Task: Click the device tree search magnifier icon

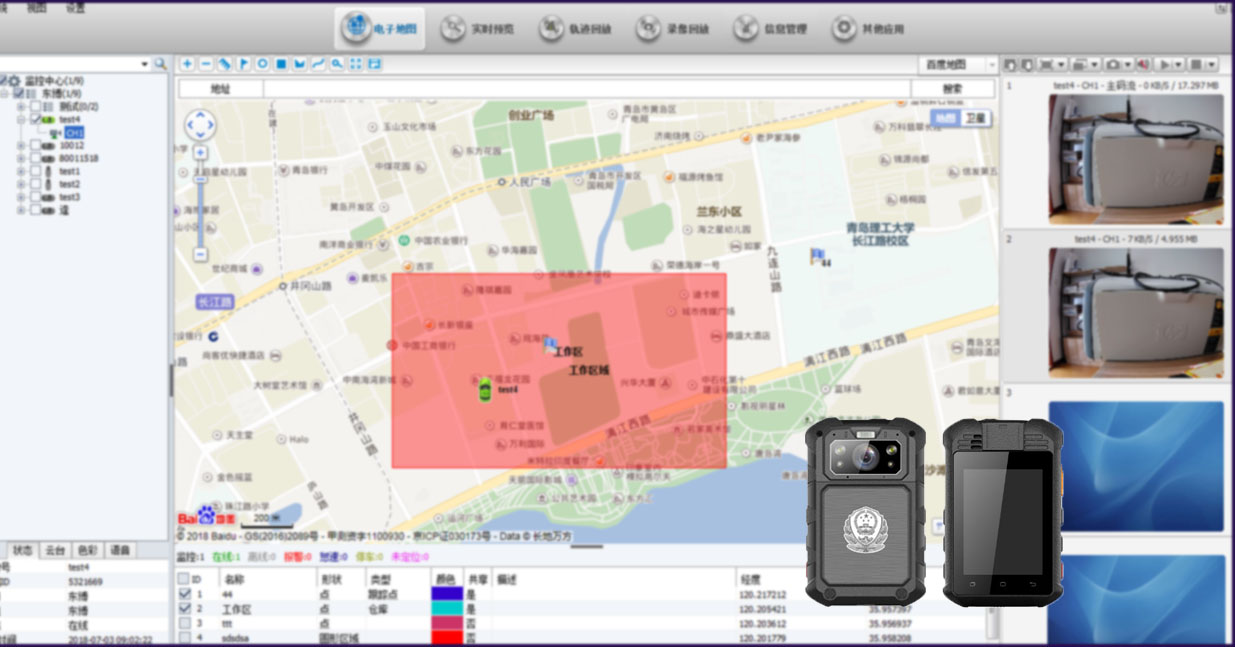Action: pyautogui.click(x=160, y=64)
